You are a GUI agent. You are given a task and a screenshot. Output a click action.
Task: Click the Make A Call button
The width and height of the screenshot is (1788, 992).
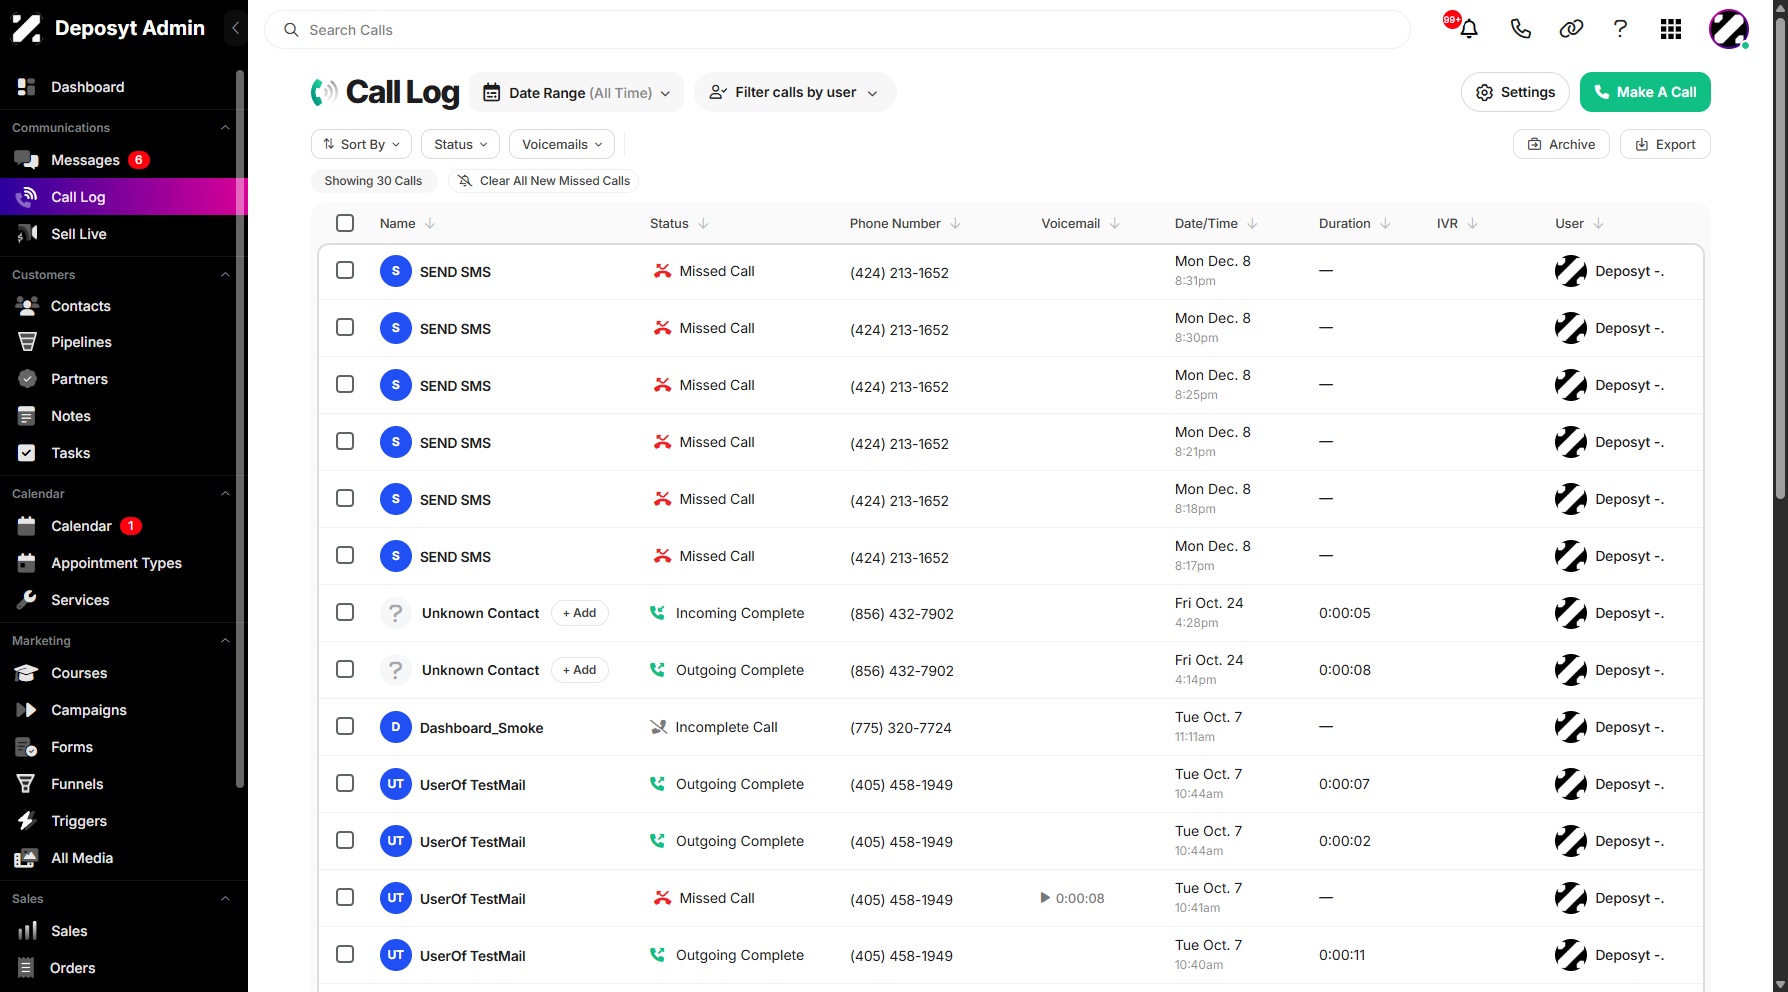click(x=1645, y=92)
